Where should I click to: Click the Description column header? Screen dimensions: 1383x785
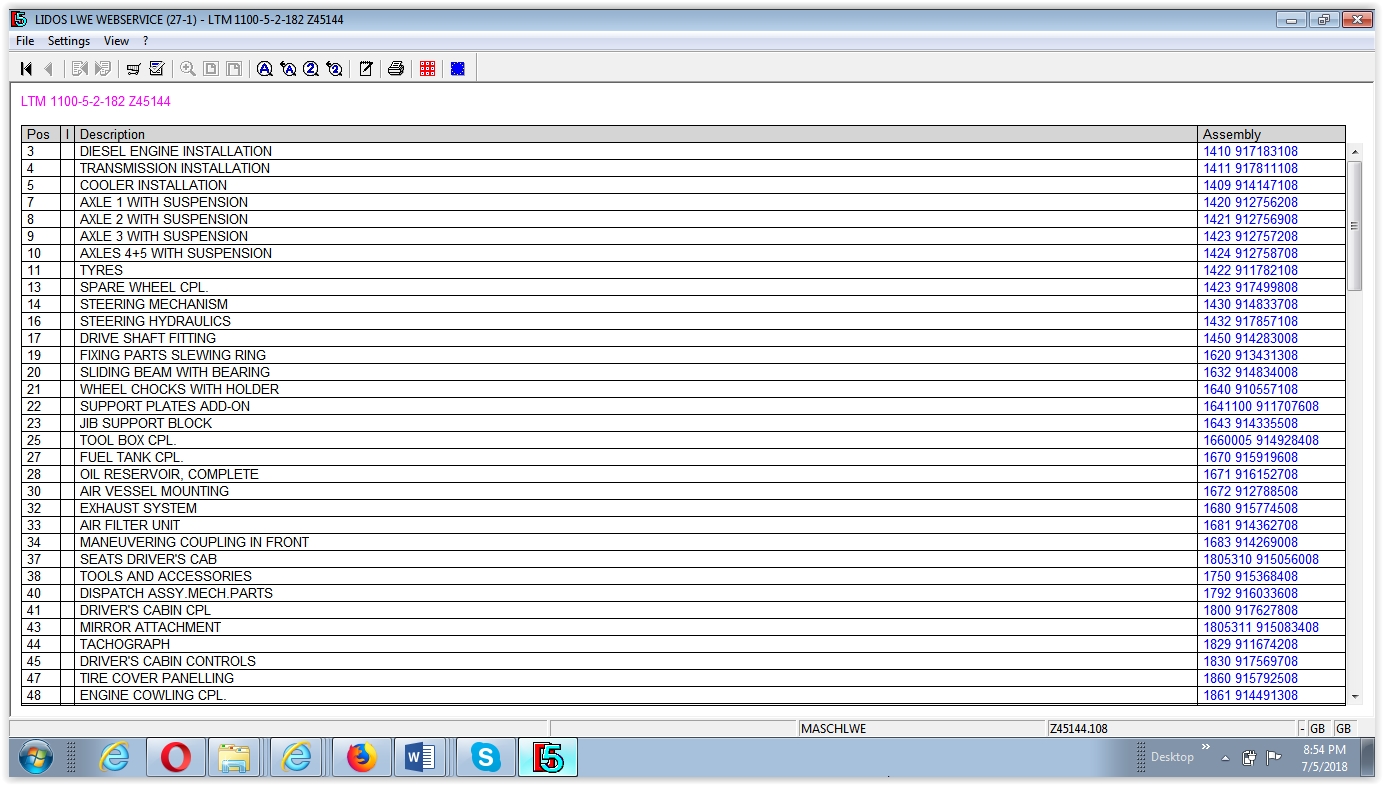[636, 134]
